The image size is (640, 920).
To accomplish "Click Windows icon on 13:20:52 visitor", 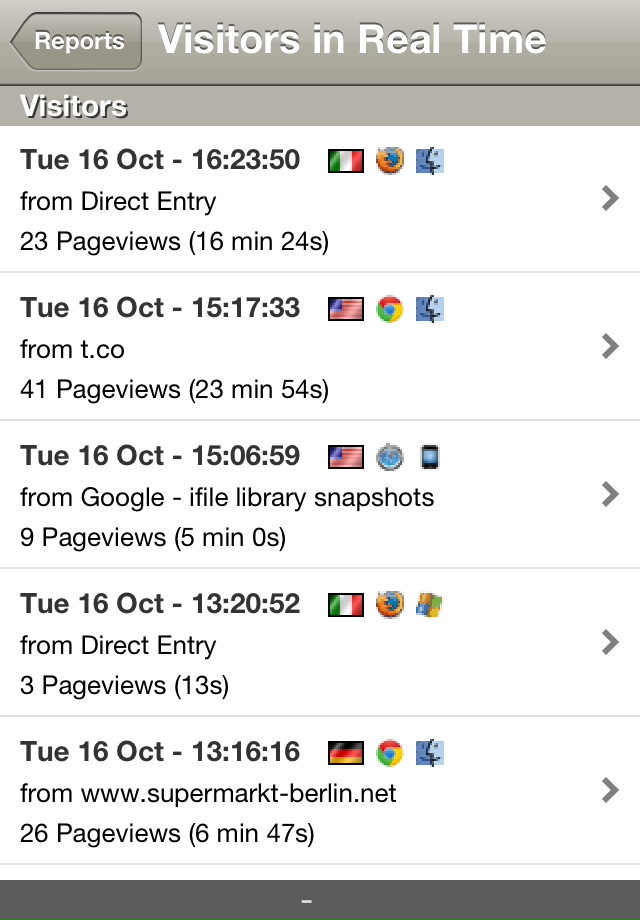I will pyautogui.click(x=430, y=605).
